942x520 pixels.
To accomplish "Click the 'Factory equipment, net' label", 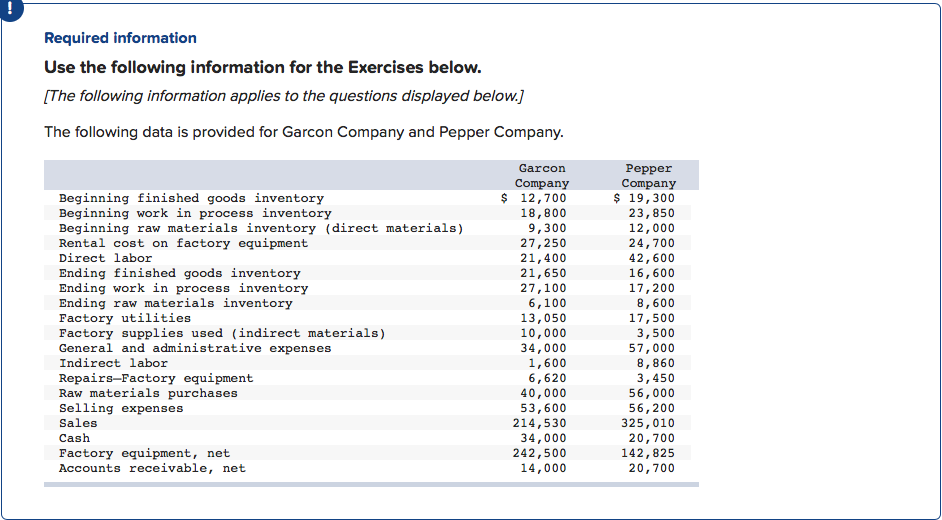I will click(144, 453).
